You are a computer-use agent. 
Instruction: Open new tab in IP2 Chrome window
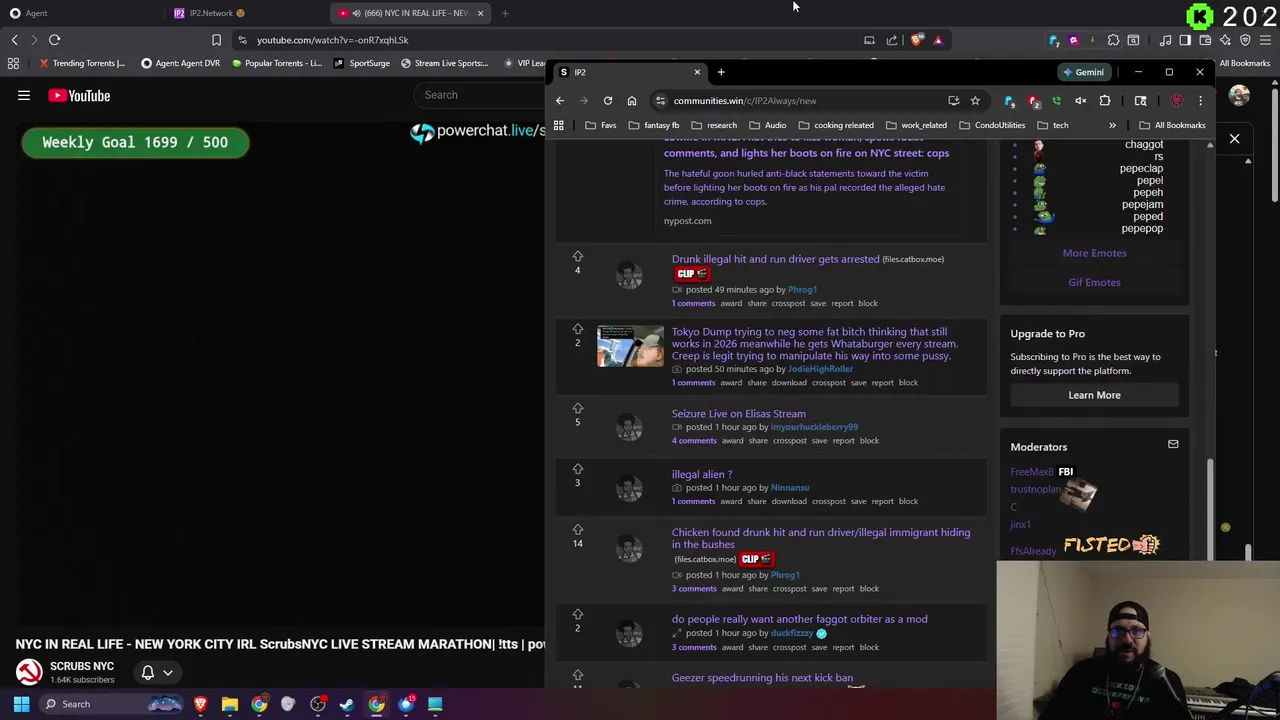click(x=721, y=72)
